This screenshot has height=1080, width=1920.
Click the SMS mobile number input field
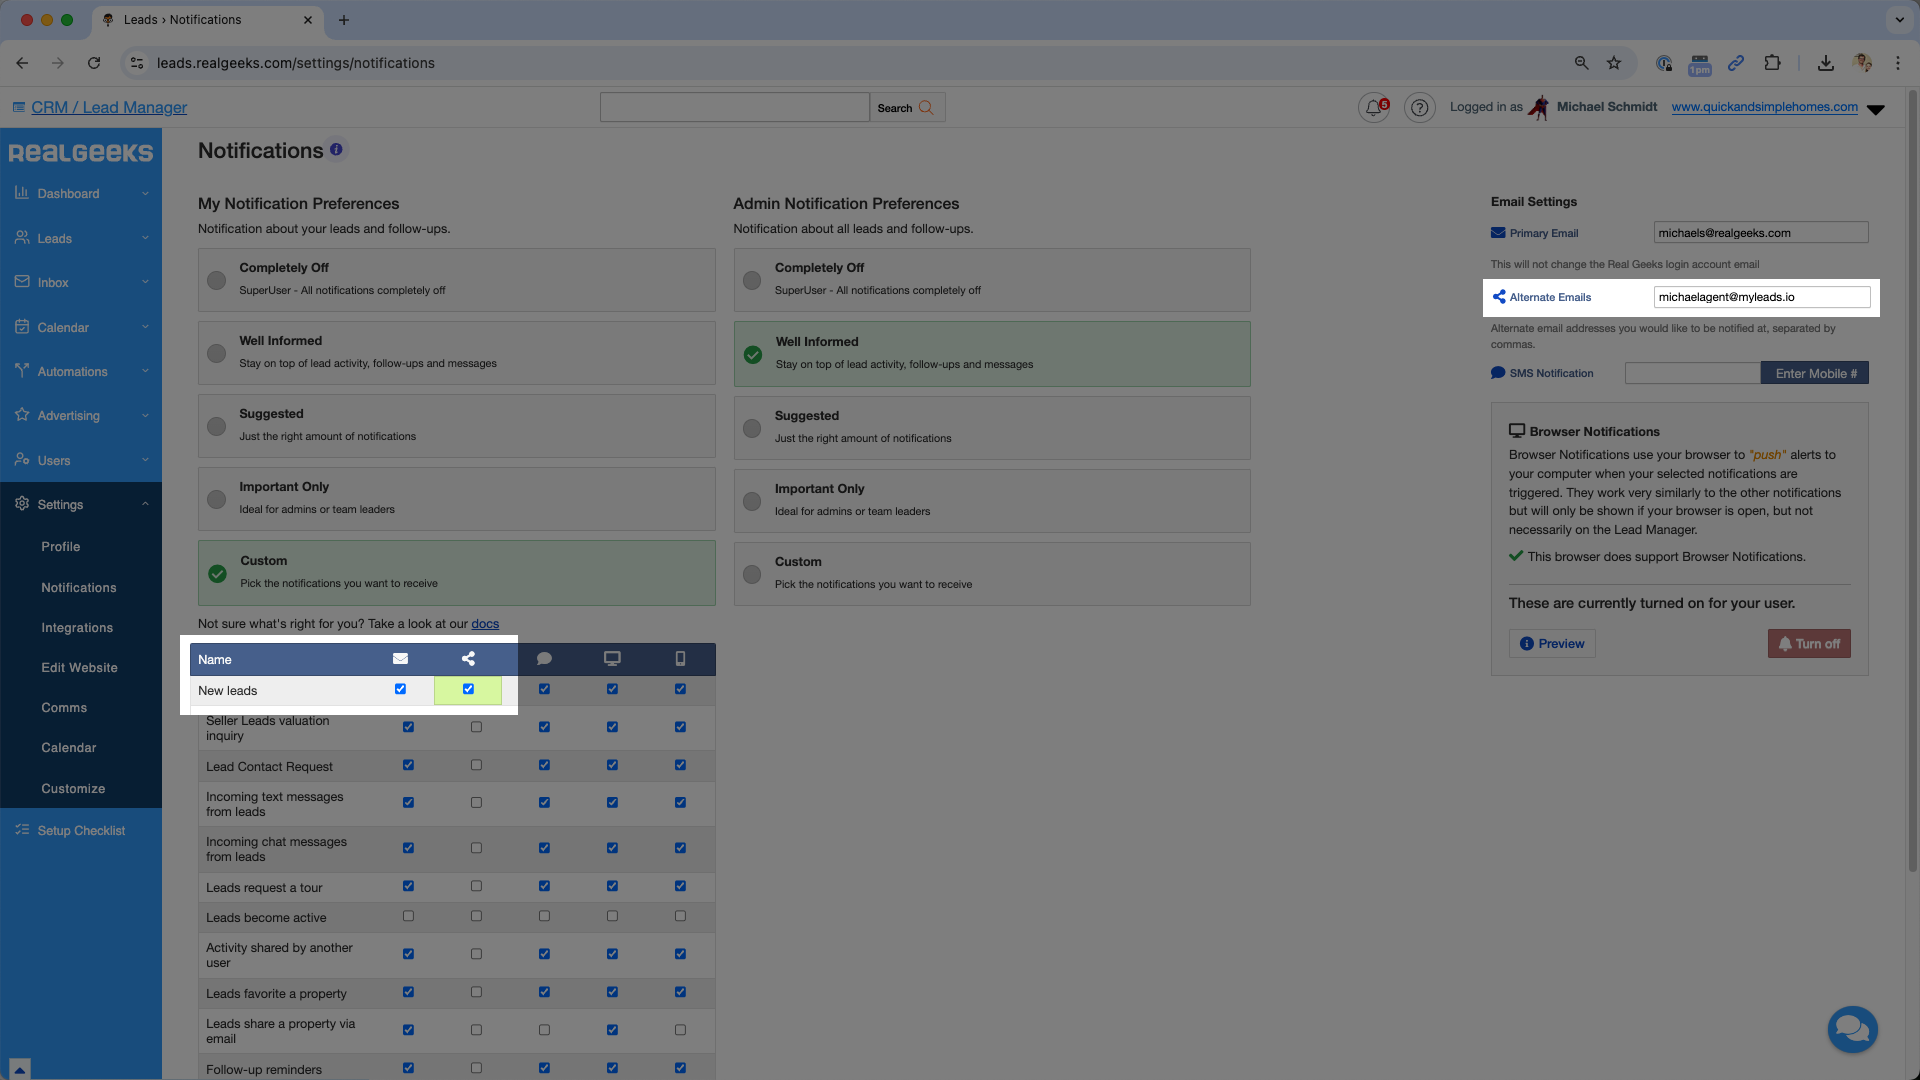(1691, 373)
